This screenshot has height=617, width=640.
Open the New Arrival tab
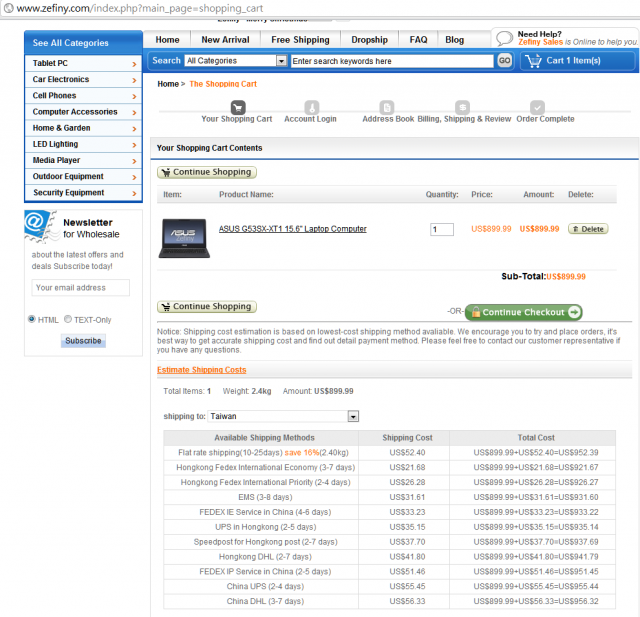pyautogui.click(x=225, y=40)
